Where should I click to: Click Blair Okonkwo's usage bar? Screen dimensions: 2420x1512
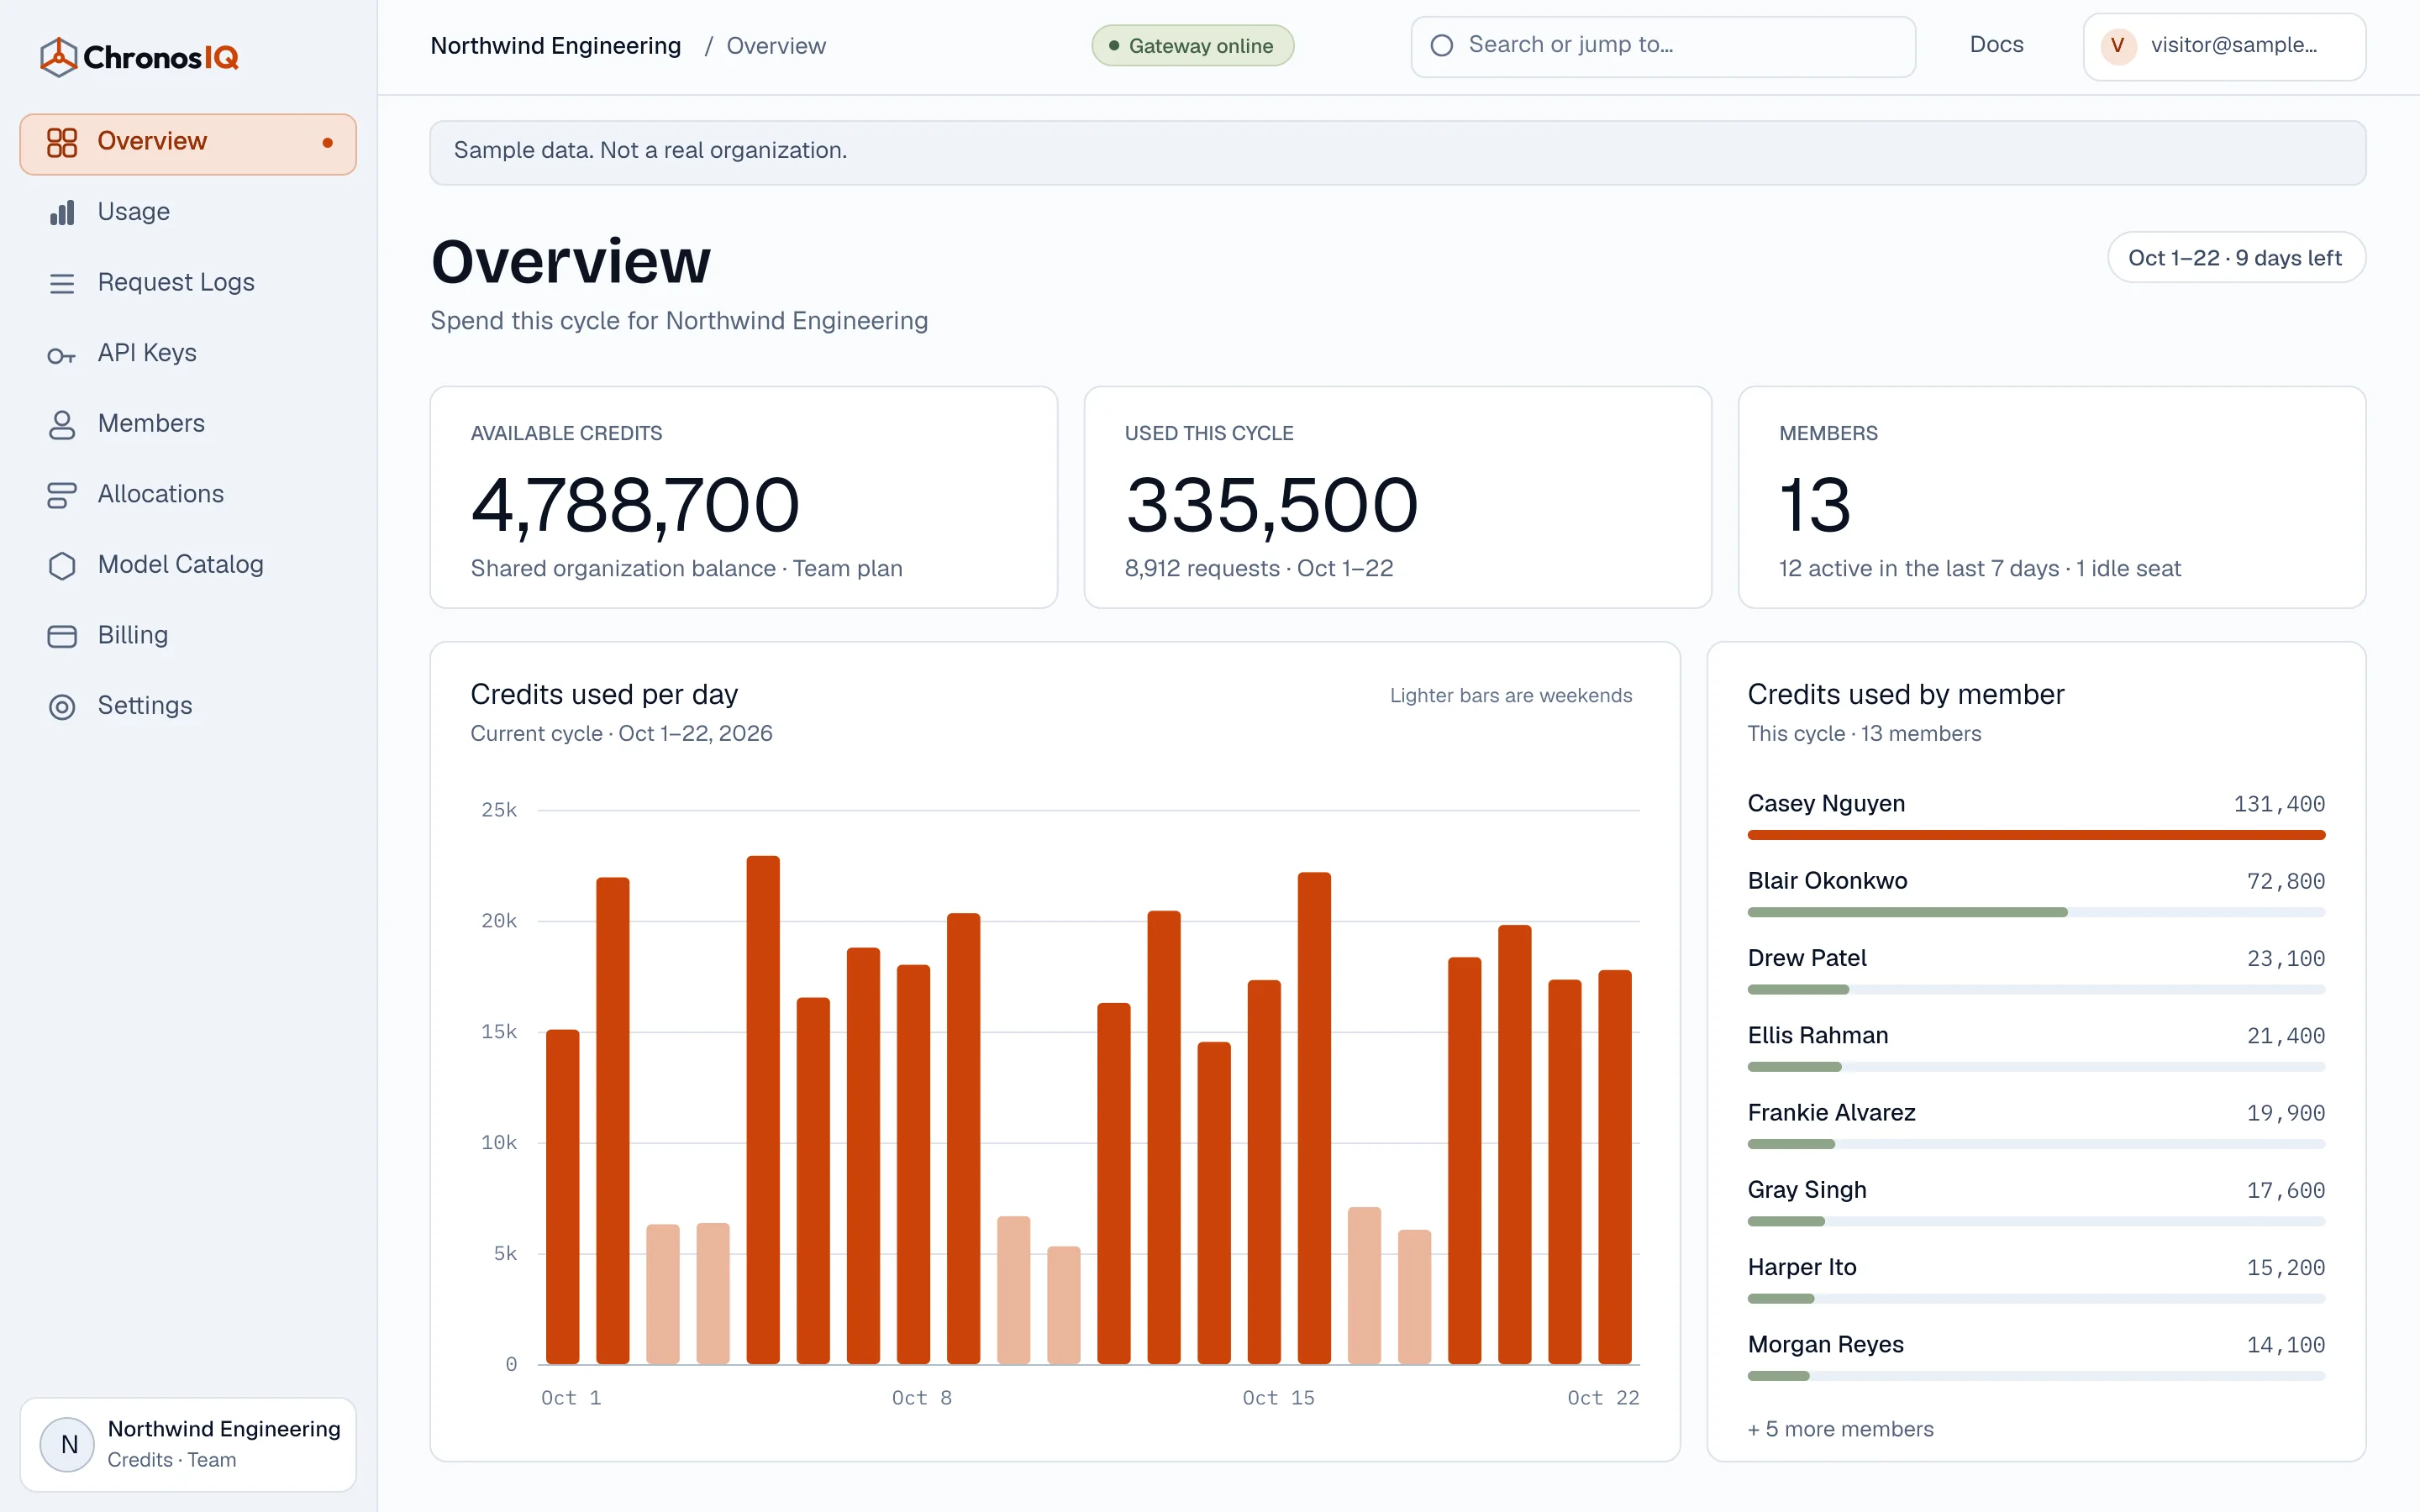click(2036, 912)
